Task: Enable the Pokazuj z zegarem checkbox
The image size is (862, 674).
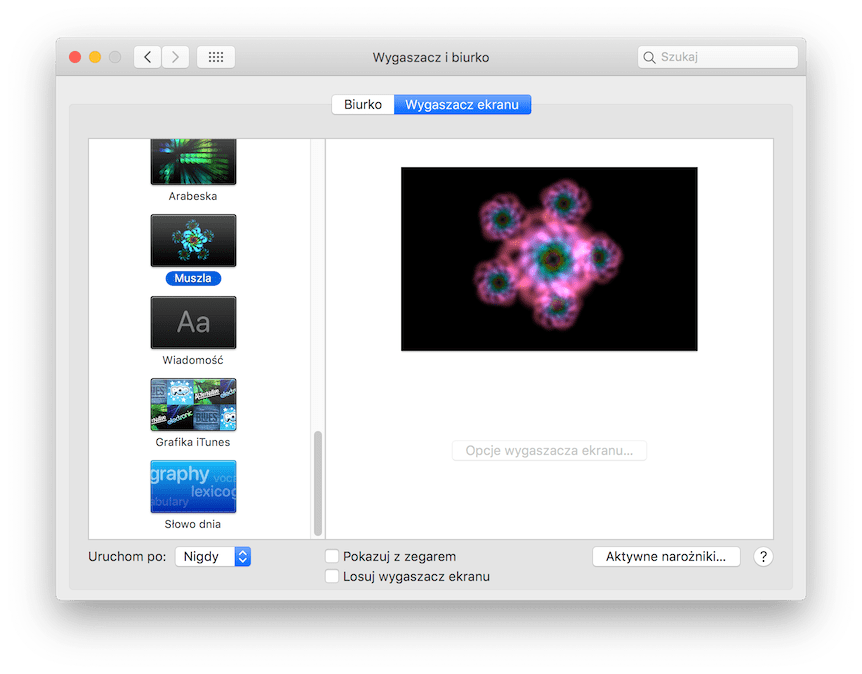Action: (x=332, y=556)
